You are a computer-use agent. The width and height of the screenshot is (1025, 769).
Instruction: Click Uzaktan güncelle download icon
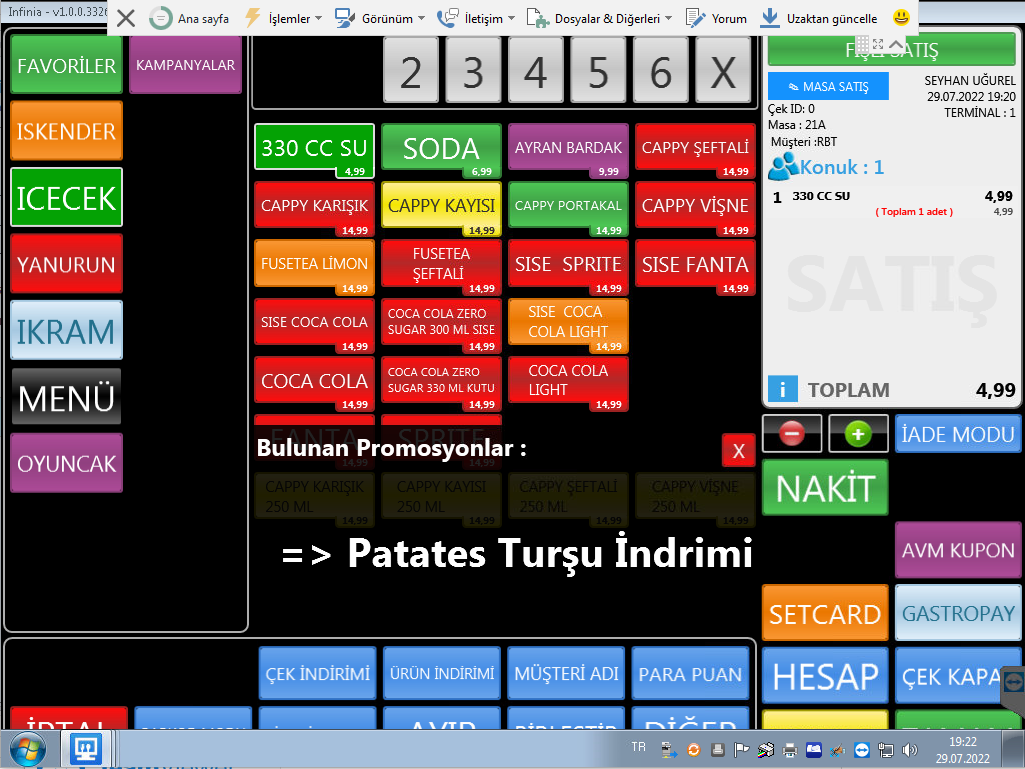[770, 18]
